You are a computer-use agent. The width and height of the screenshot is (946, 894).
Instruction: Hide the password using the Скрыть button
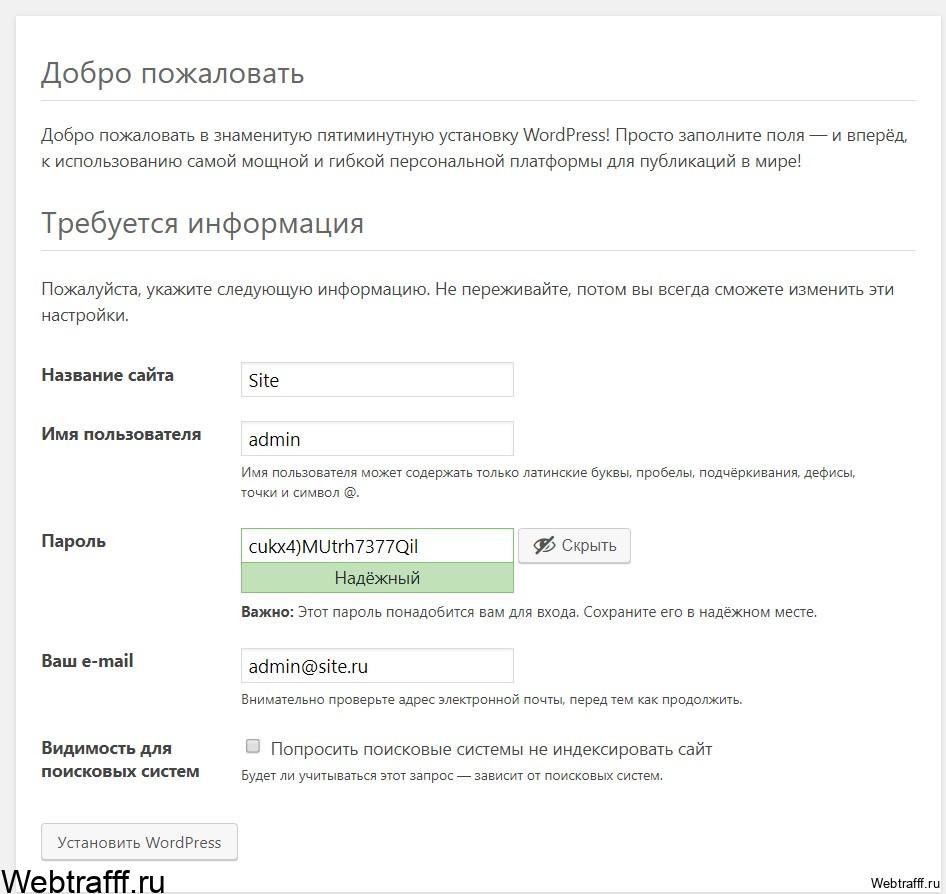(574, 546)
